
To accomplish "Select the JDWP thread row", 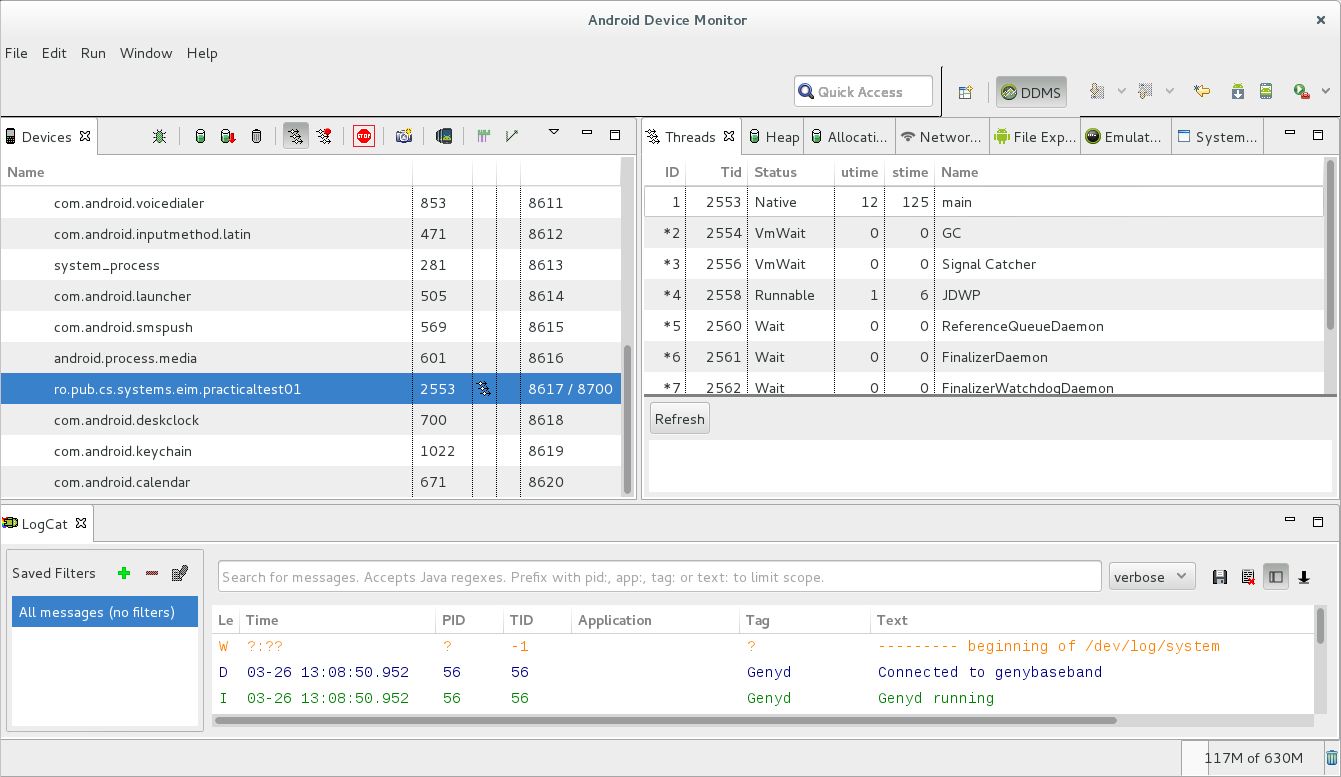I will pyautogui.click(x=984, y=295).
